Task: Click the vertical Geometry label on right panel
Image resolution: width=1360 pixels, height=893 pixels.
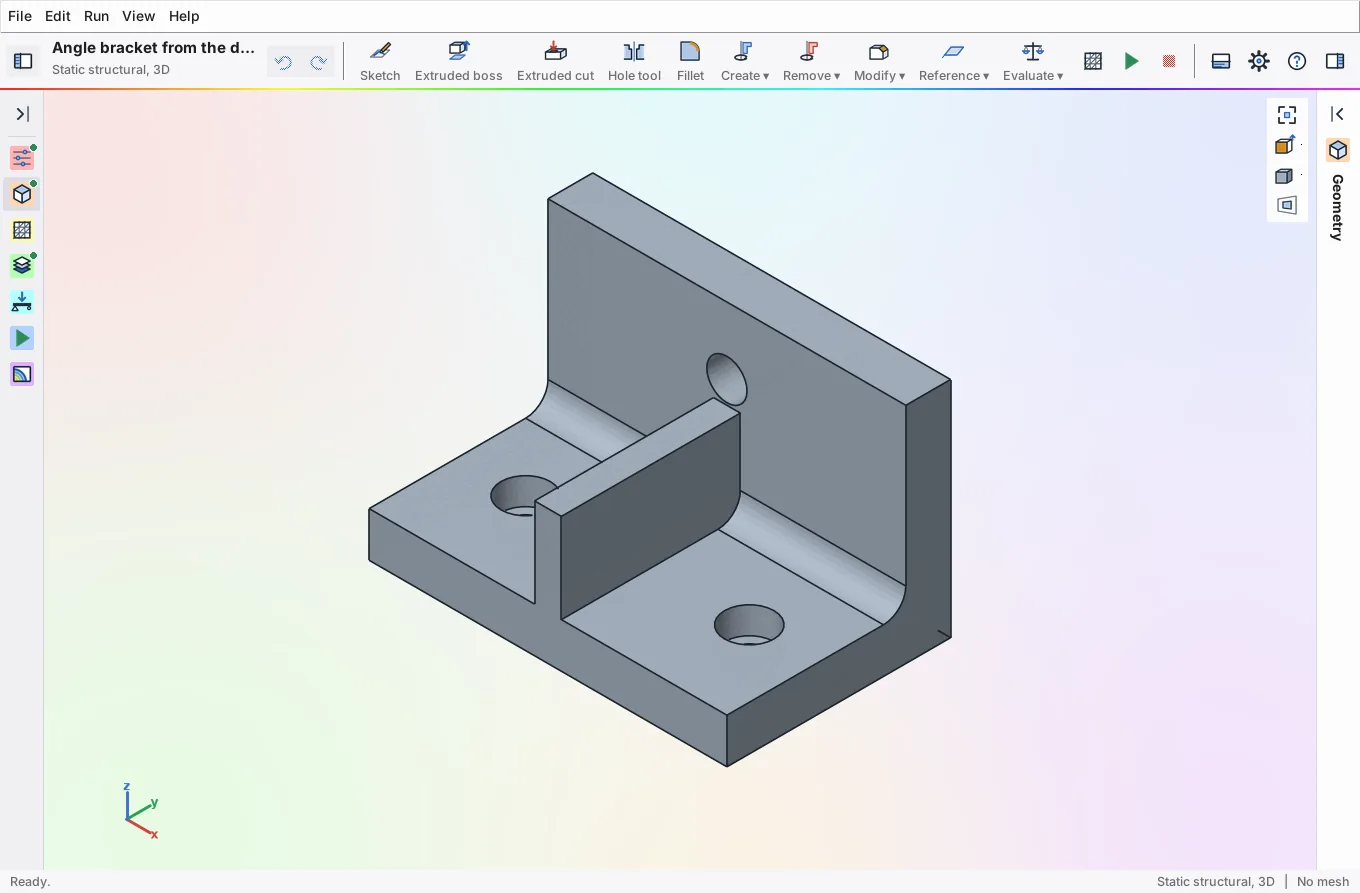Action: point(1338,208)
